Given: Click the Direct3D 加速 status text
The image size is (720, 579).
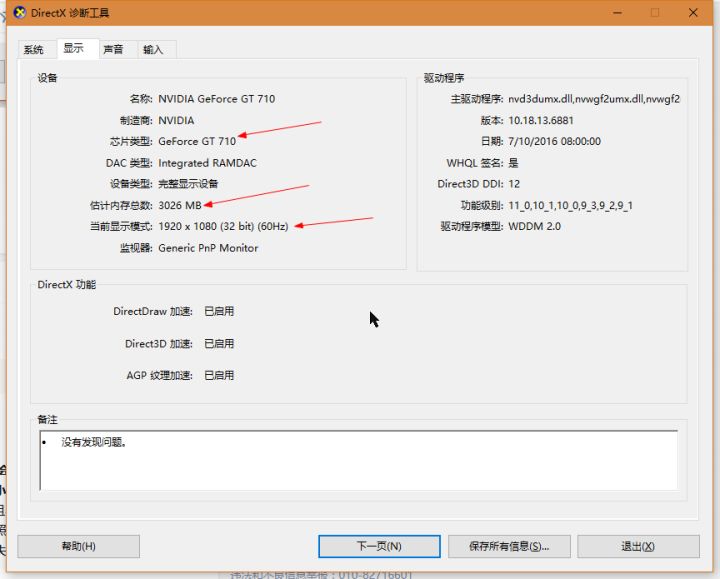Looking at the screenshot, I should tap(219, 344).
